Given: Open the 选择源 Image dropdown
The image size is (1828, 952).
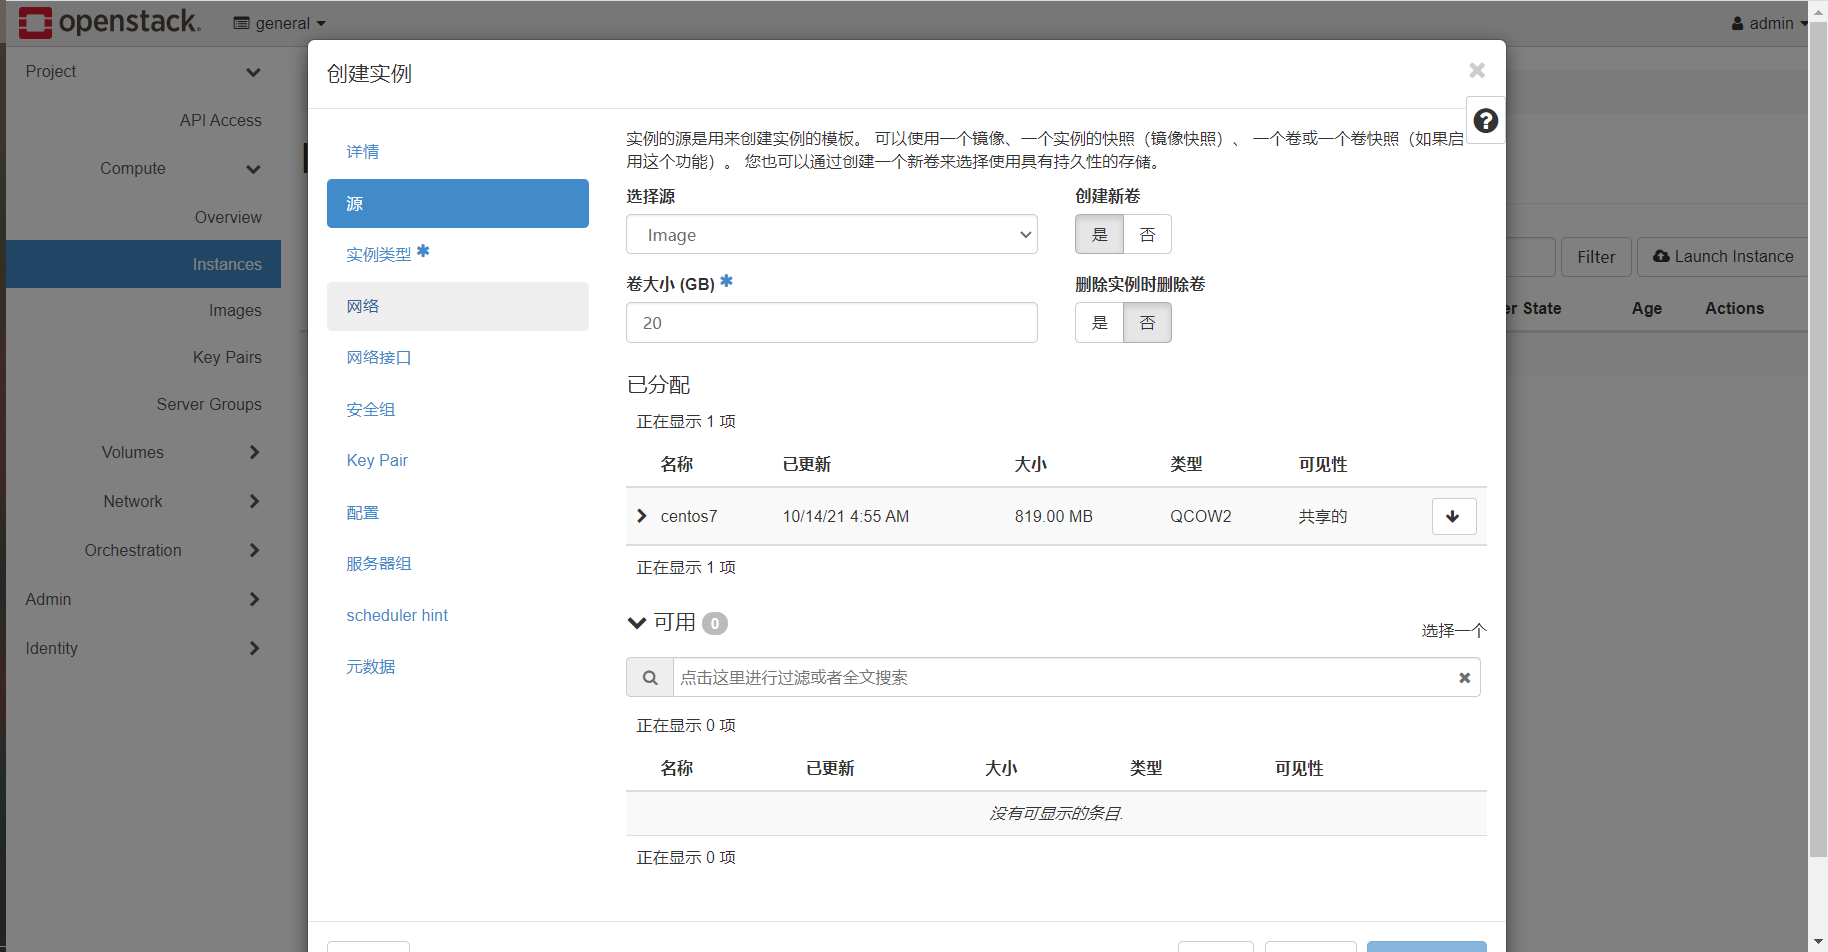Looking at the screenshot, I should pos(832,235).
